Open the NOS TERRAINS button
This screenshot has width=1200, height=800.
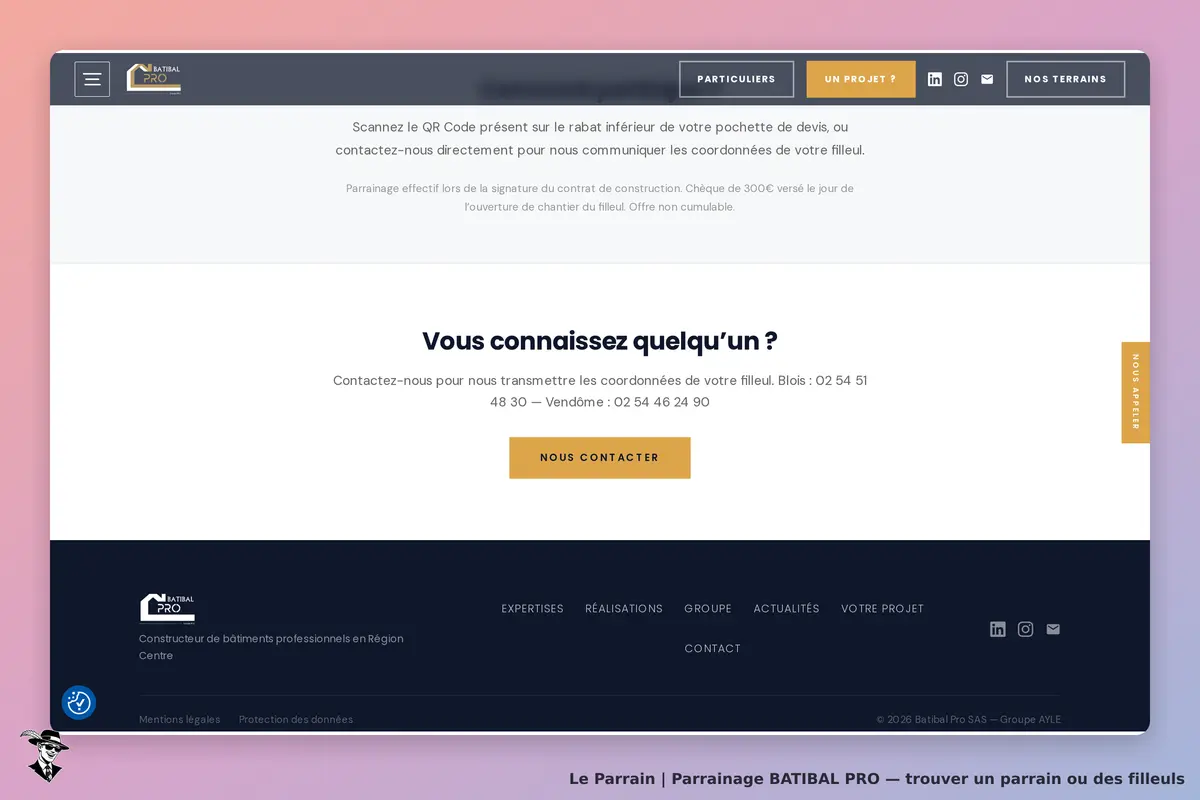(x=1065, y=79)
